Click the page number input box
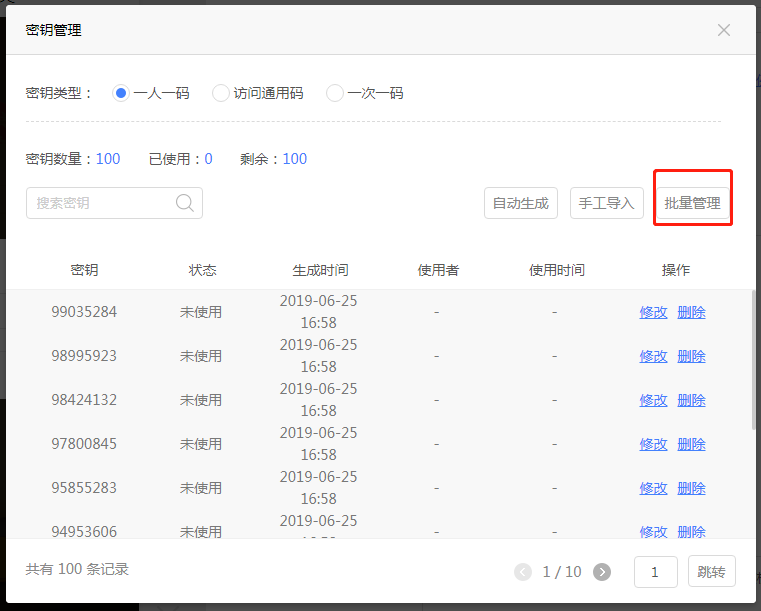The height and width of the screenshot is (611, 761). pos(655,572)
